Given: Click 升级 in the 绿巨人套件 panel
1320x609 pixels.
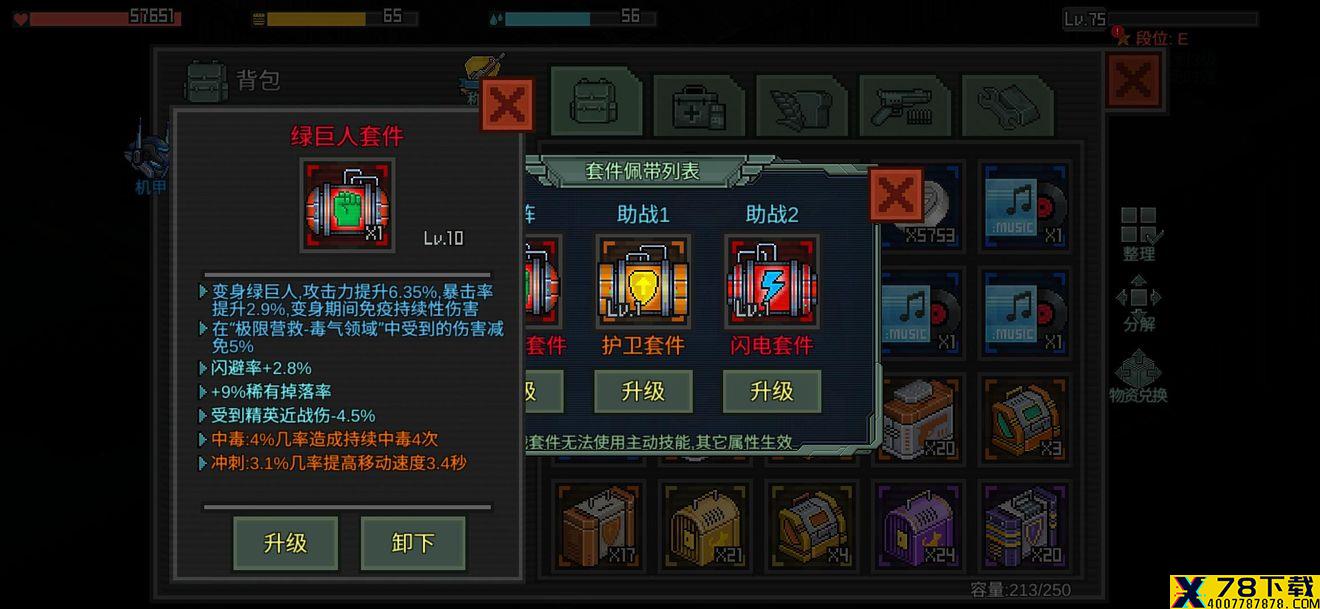Looking at the screenshot, I should coord(285,543).
